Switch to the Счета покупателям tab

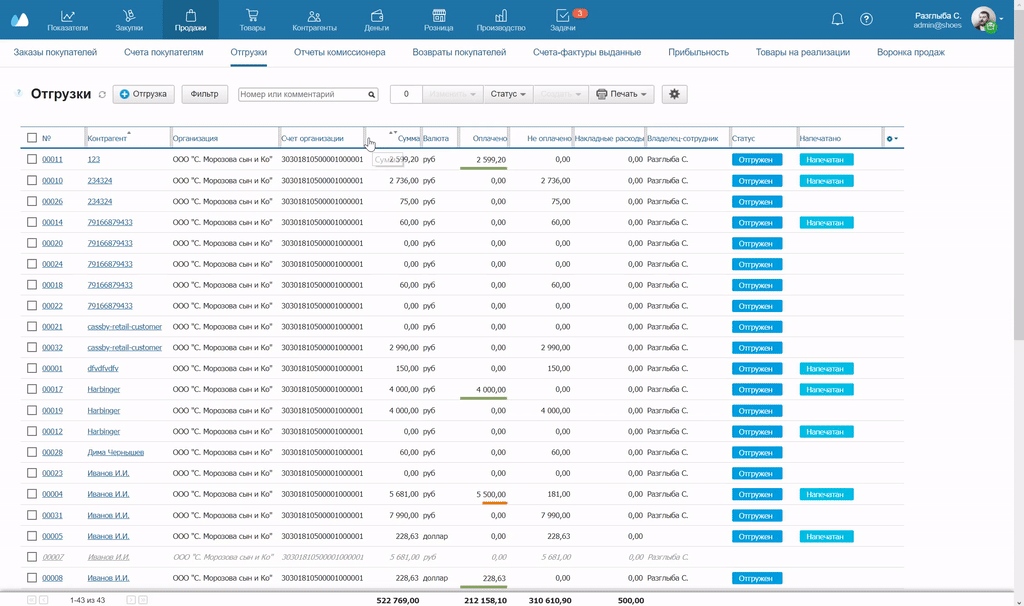tap(163, 52)
